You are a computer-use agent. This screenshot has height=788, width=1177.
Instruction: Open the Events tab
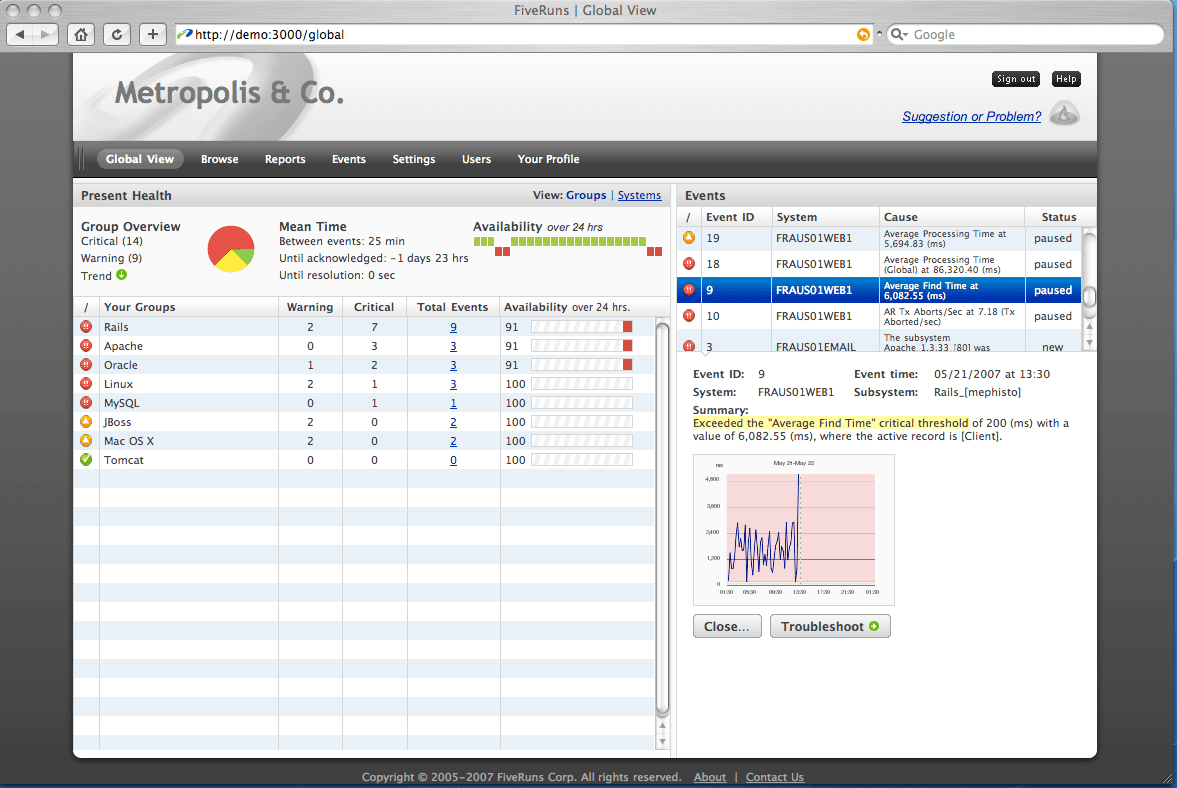click(349, 159)
